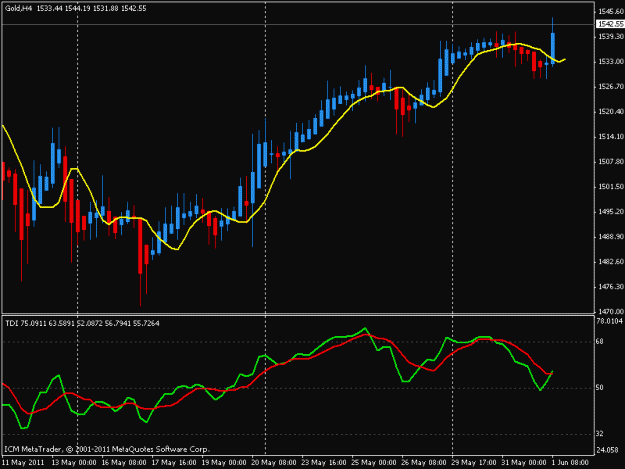Image resolution: width=625 pixels, height=469 pixels.
Task: Click the 20 May 08:00 time label
Action: point(273,463)
